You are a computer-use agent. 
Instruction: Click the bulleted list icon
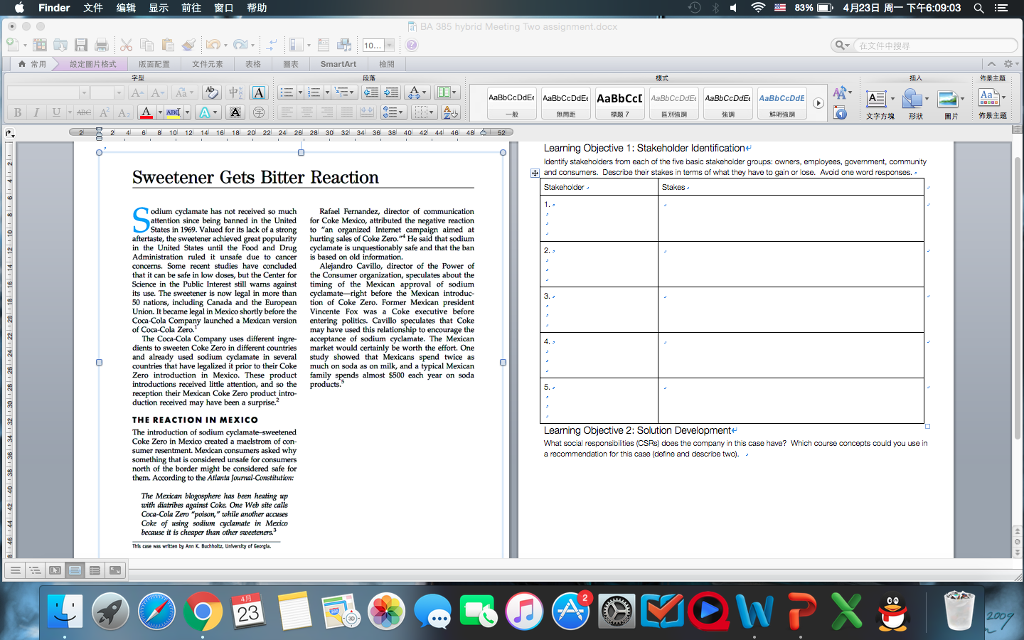[x=287, y=94]
